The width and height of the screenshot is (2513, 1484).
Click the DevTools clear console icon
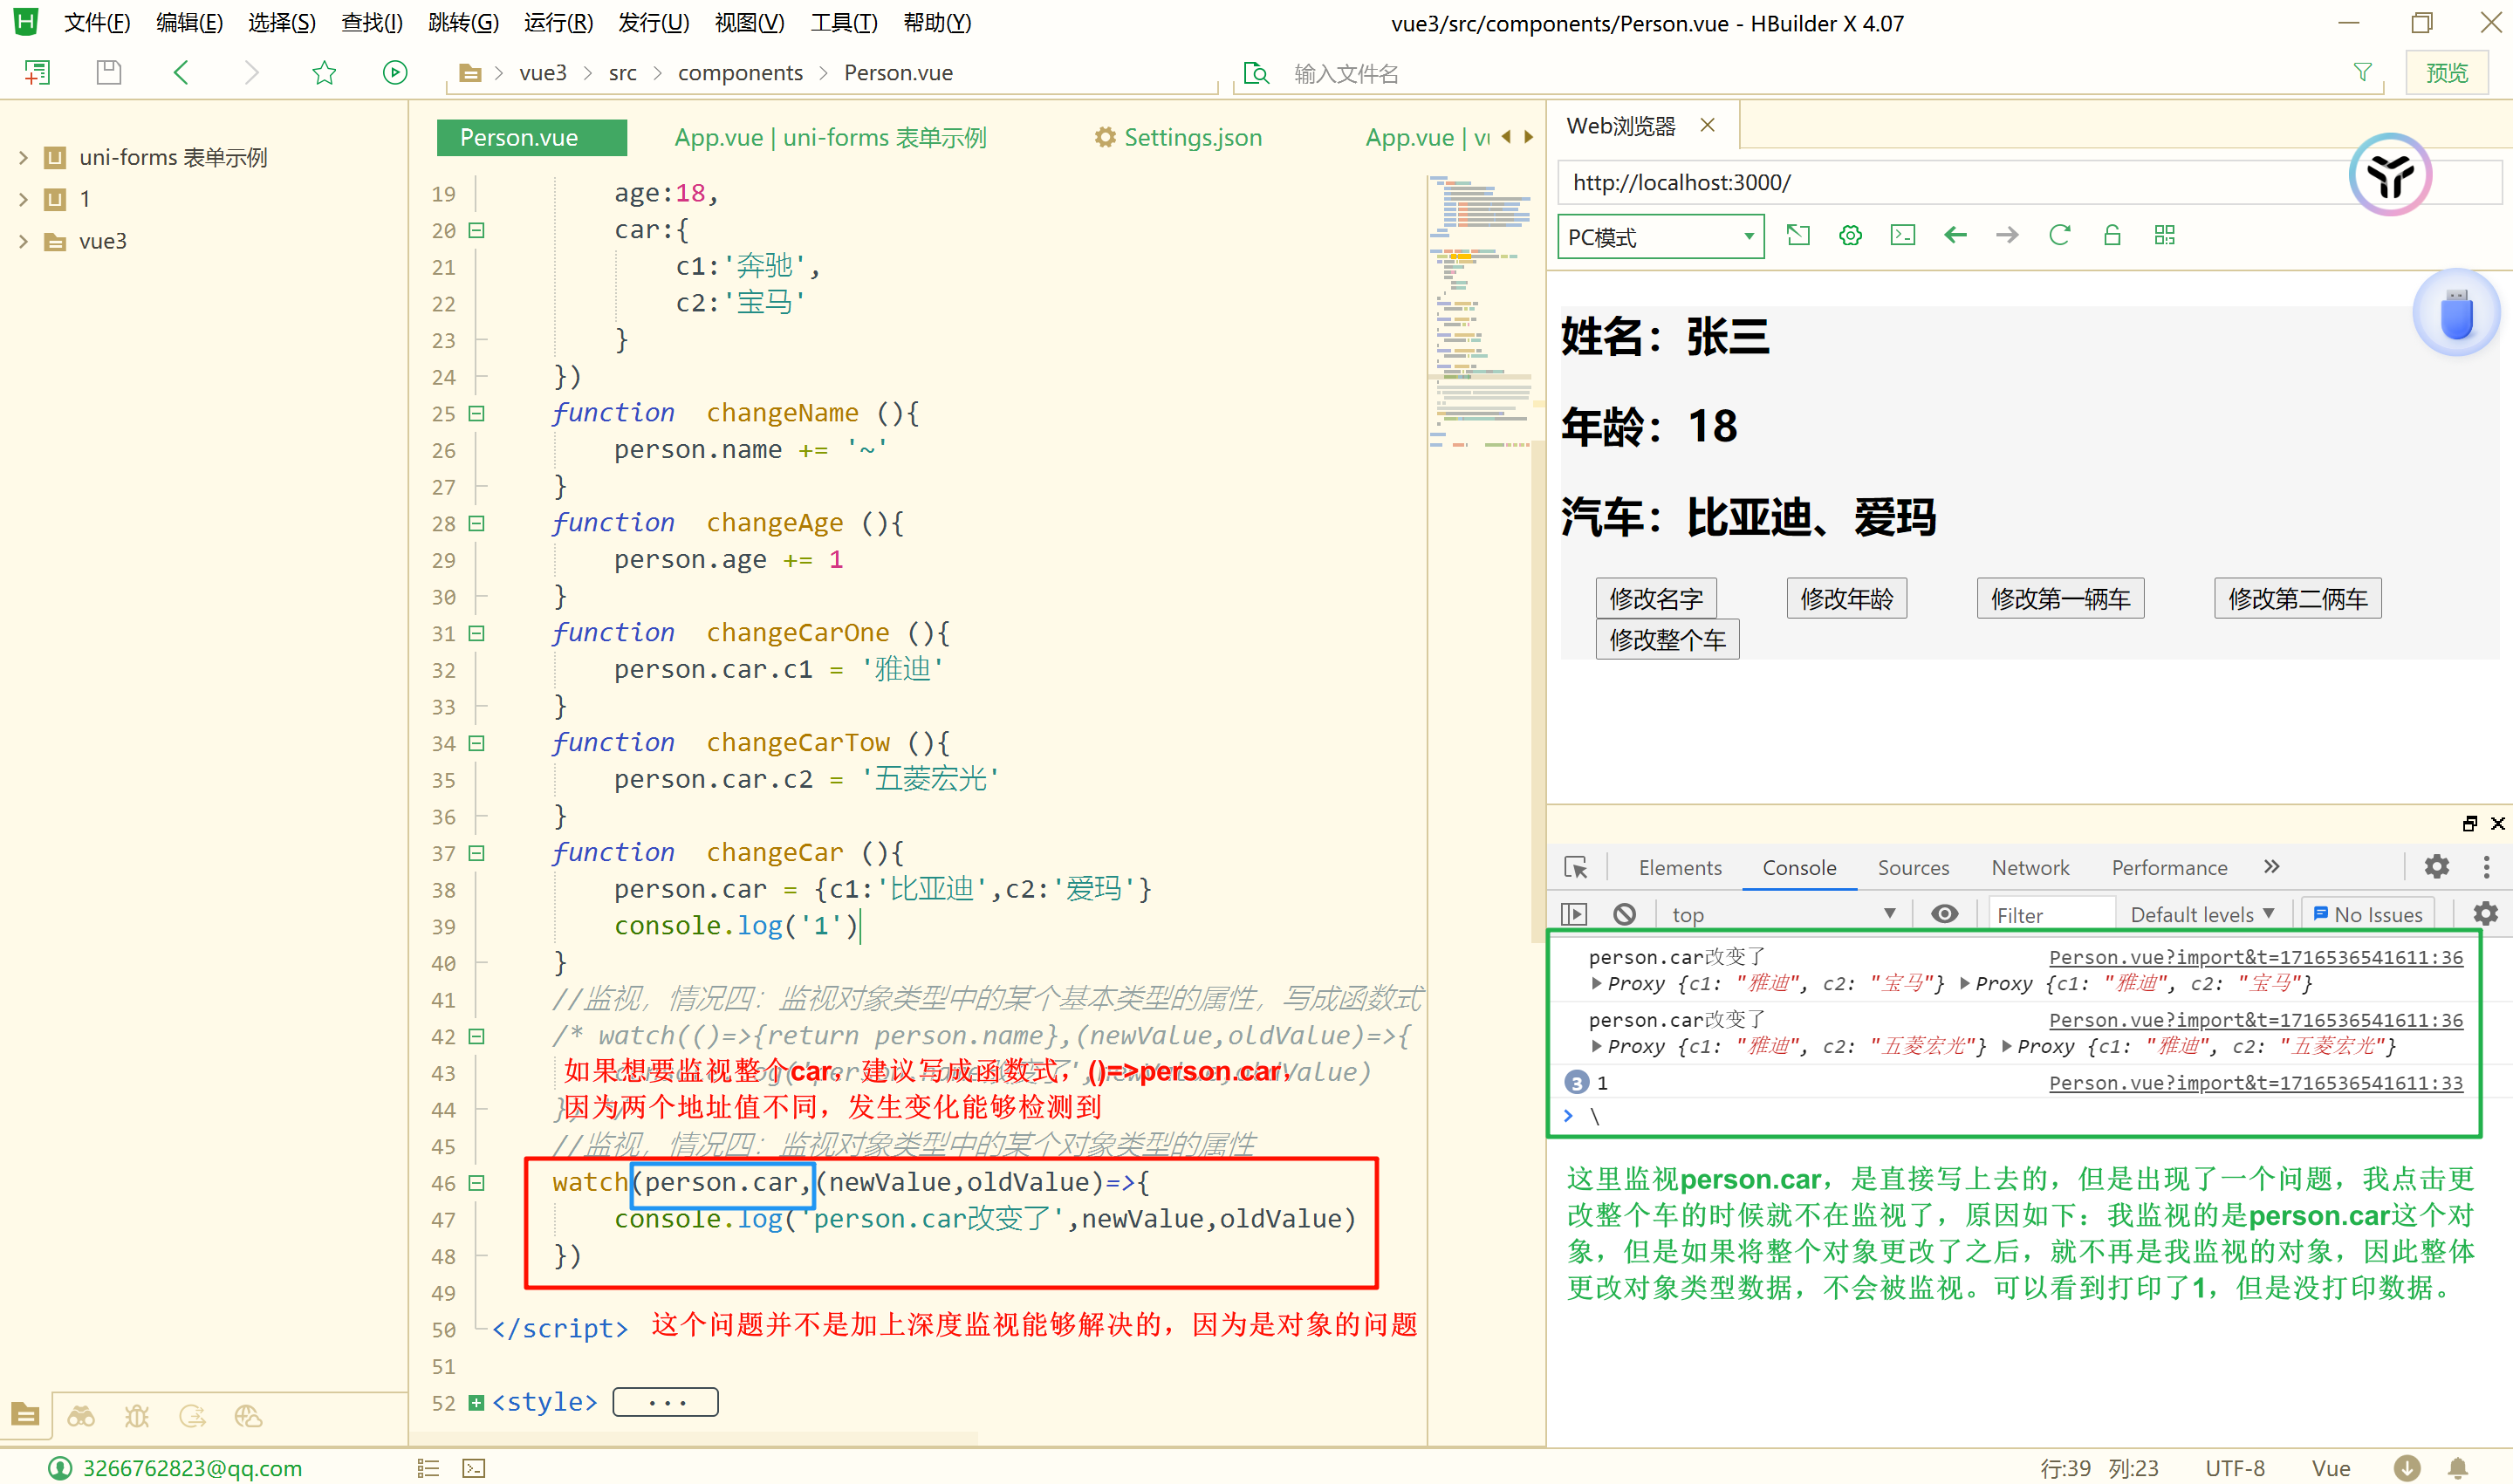pyautogui.click(x=1624, y=914)
